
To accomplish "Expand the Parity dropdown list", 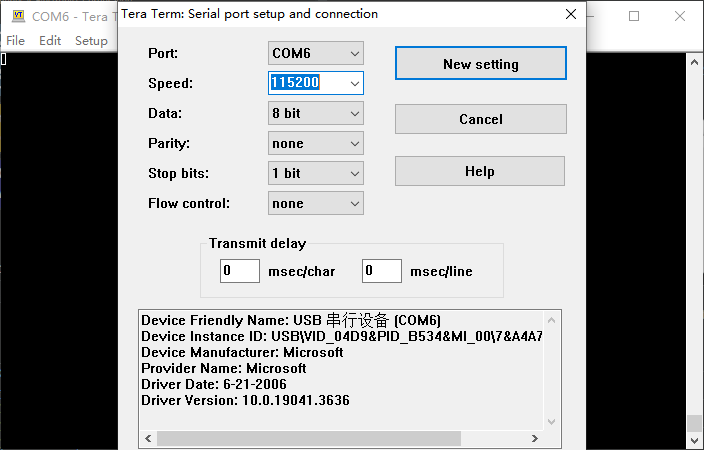I will tap(315, 143).
